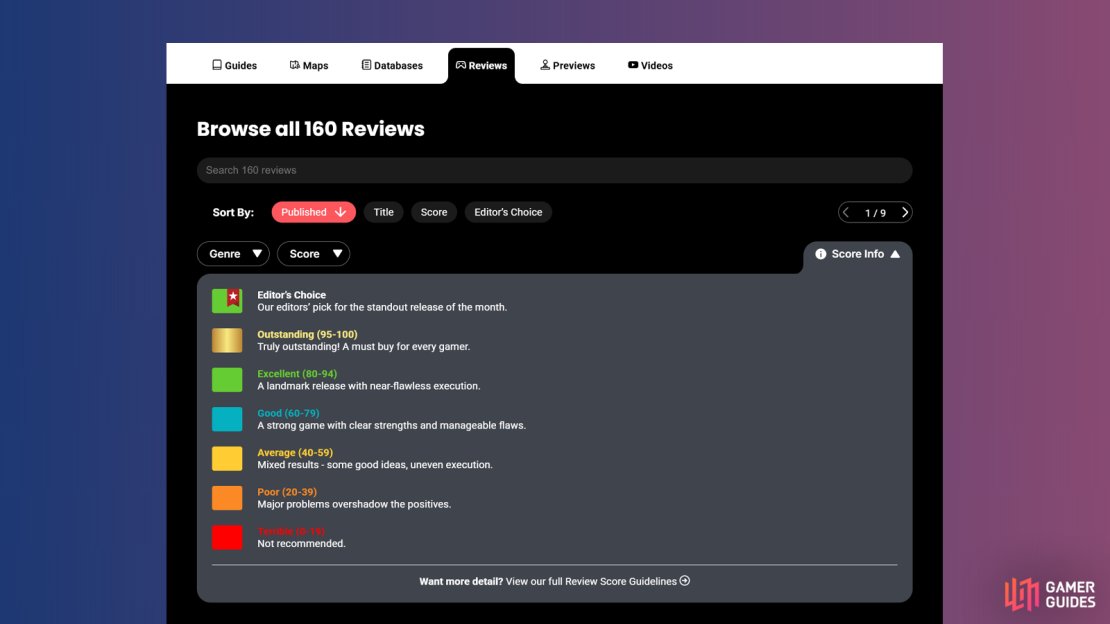Click the teal Good swatch

[227, 419]
